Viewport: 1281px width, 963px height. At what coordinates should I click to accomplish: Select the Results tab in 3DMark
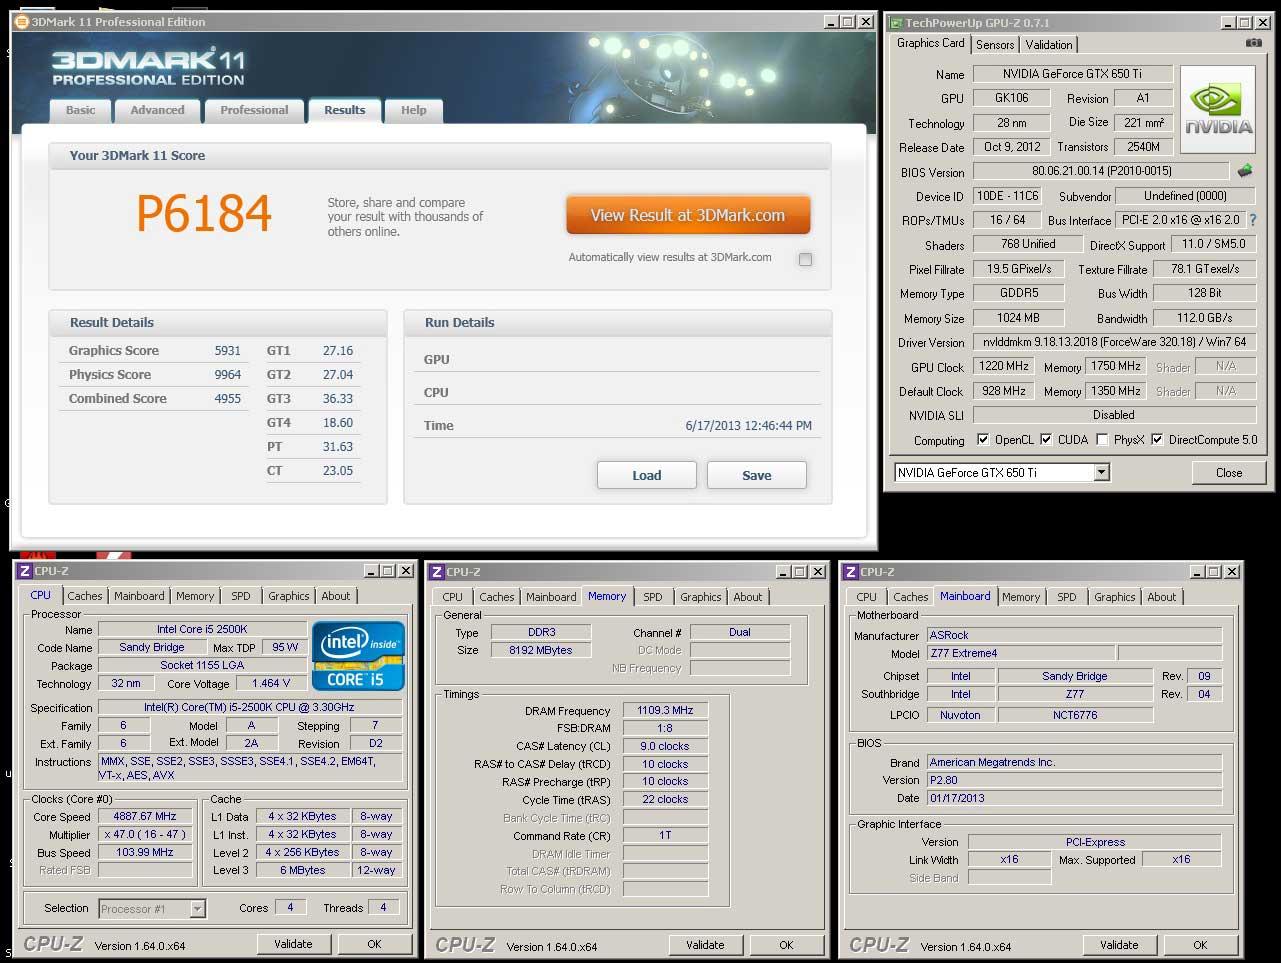point(345,110)
